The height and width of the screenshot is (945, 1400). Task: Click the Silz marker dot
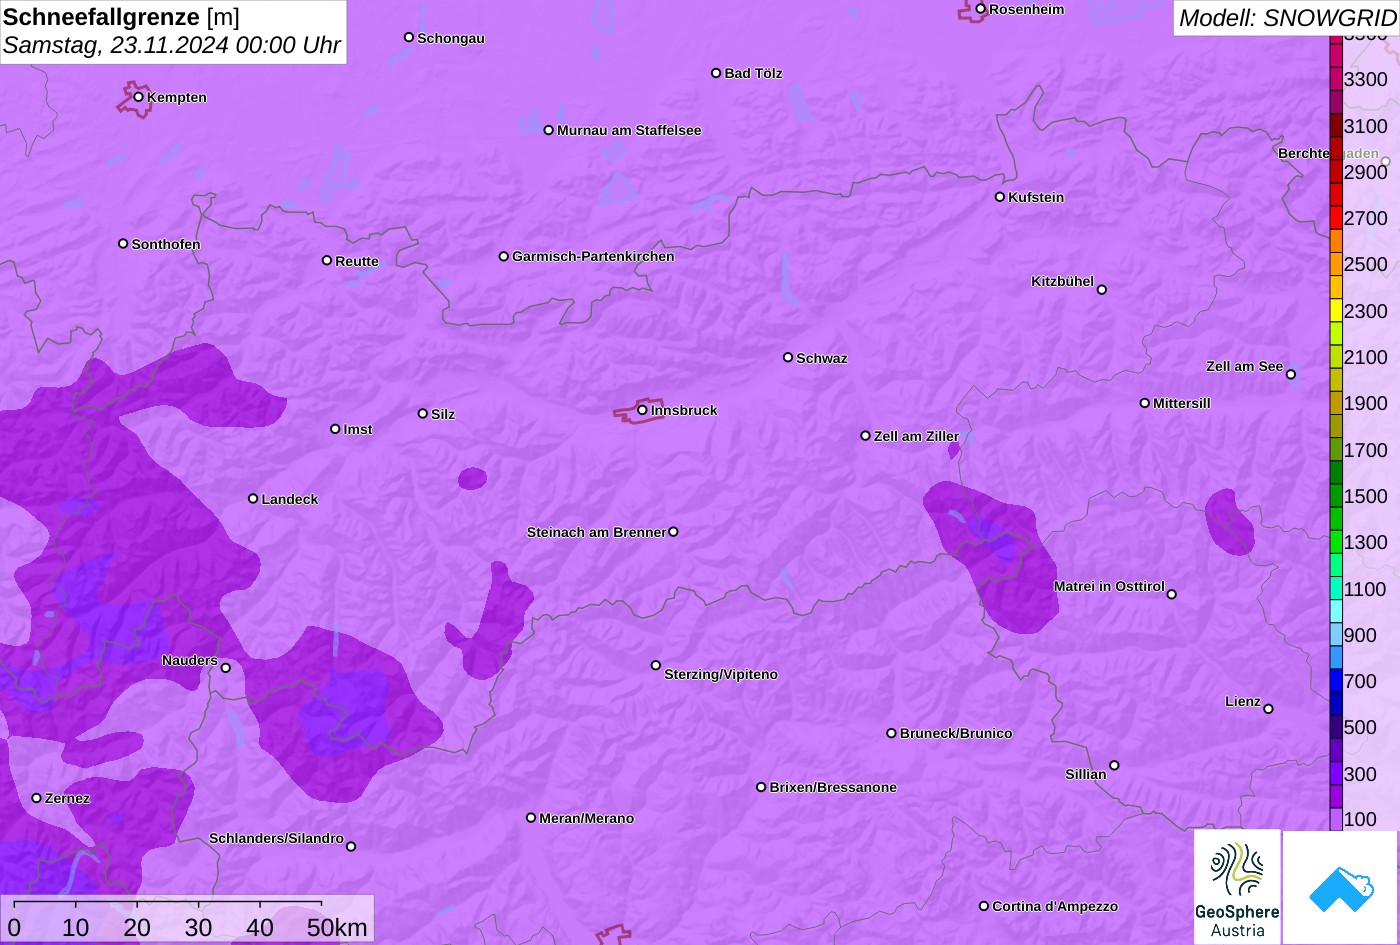[x=423, y=414]
